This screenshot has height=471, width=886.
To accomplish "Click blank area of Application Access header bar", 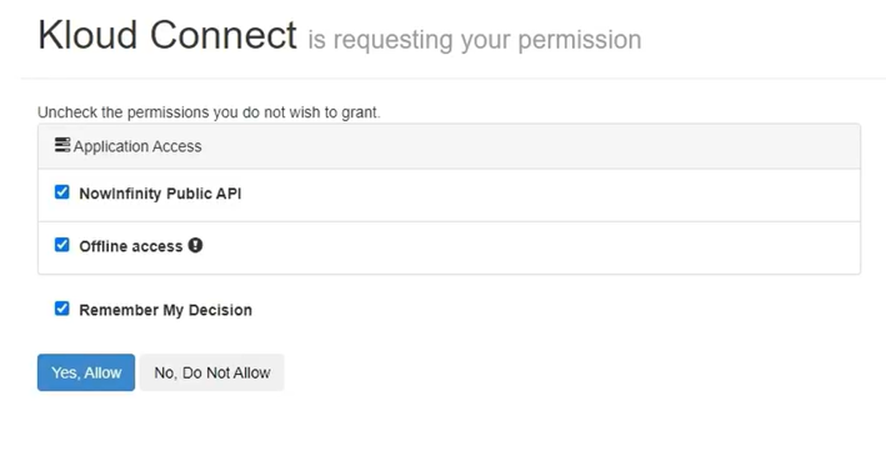I will click(x=550, y=146).
